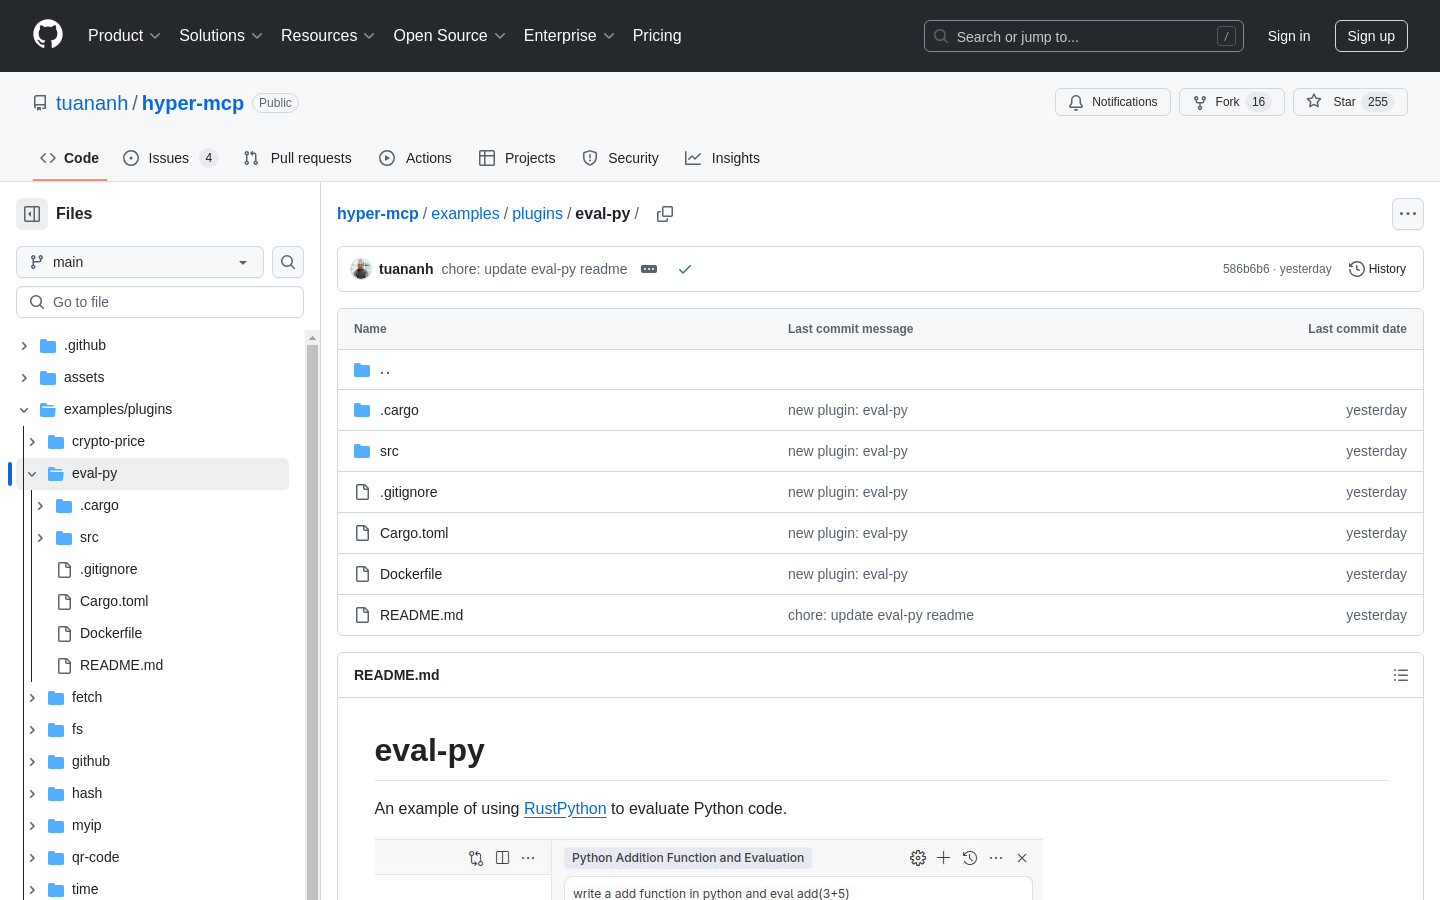Open the Solutions menu
Image resolution: width=1440 pixels, height=900 pixels.
point(221,35)
